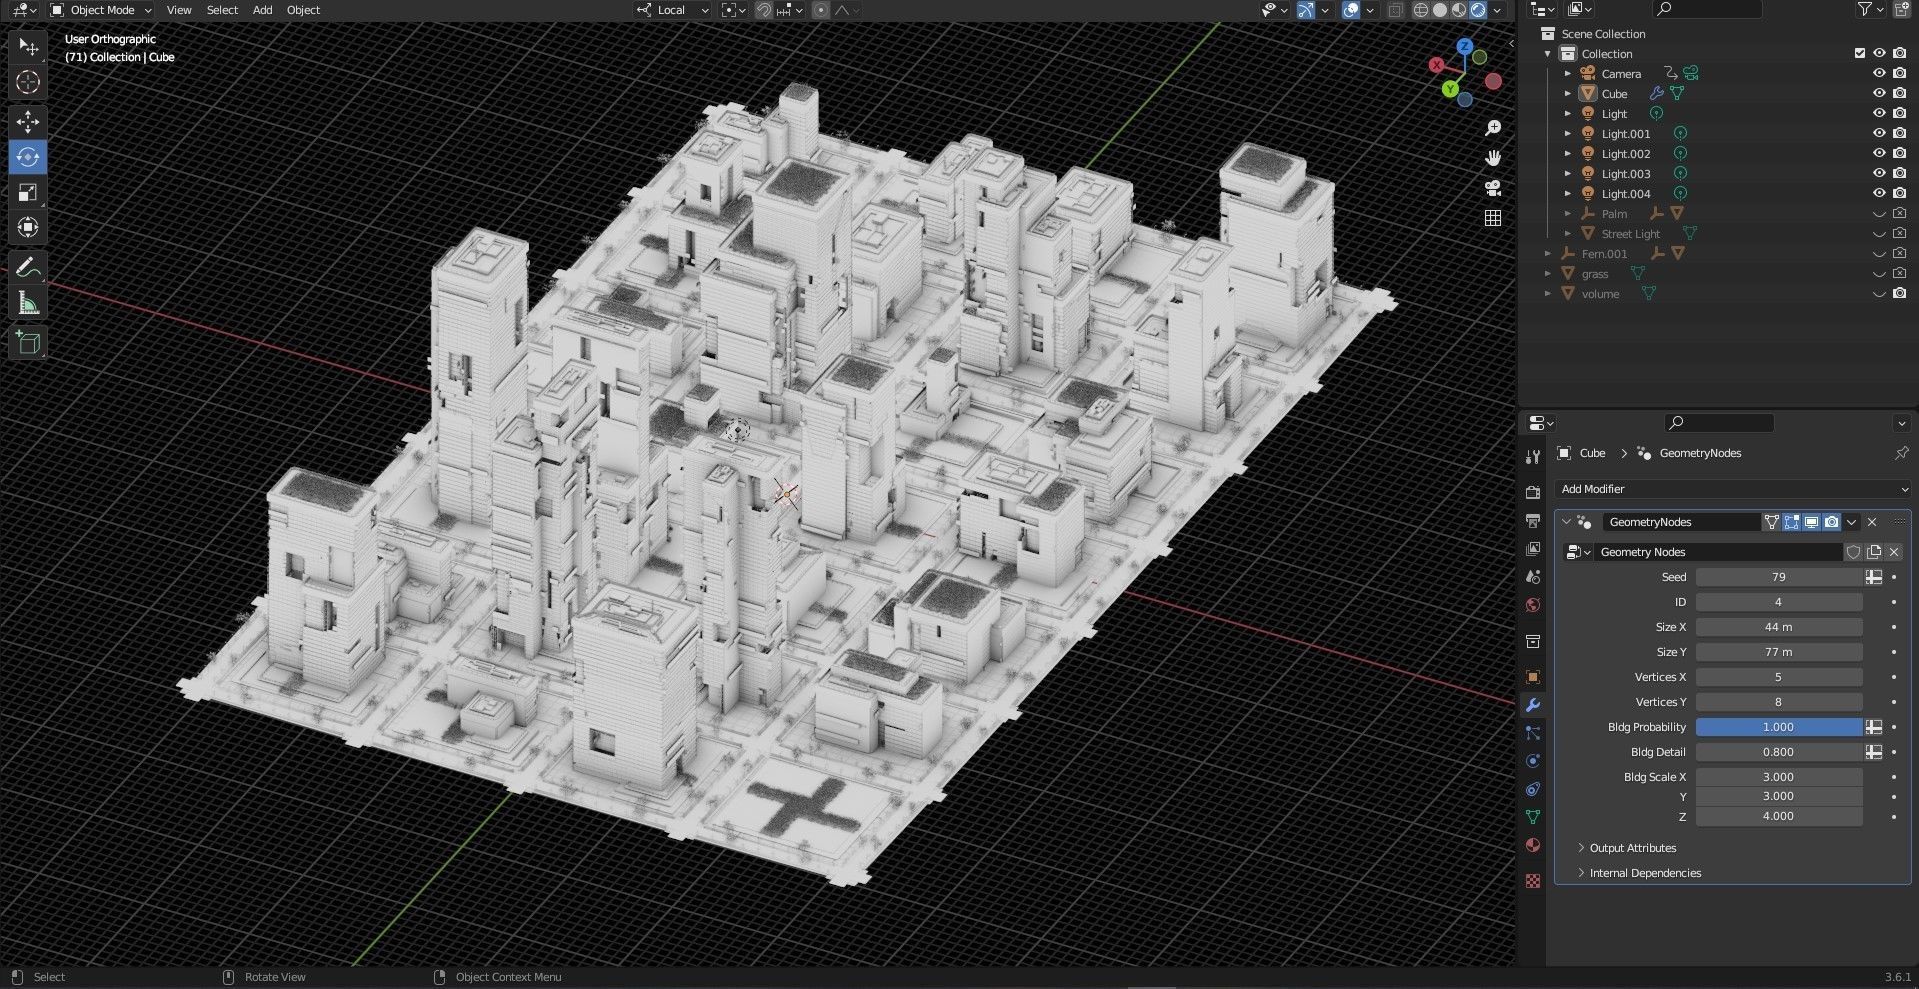The image size is (1919, 989).
Task: Click the viewport zoom magnifier icon
Action: [1493, 128]
